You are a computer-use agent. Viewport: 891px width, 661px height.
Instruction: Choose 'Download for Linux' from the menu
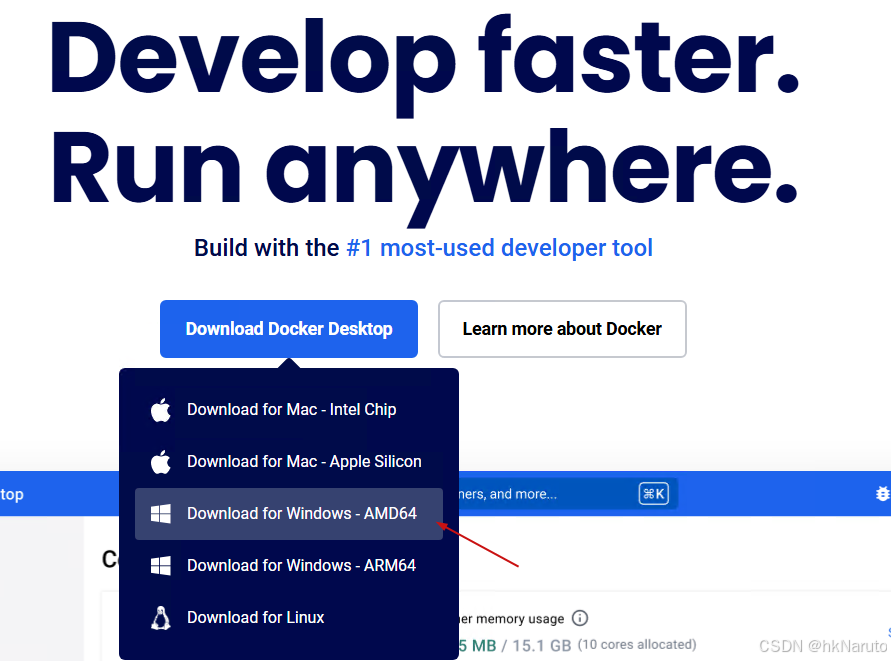255,617
